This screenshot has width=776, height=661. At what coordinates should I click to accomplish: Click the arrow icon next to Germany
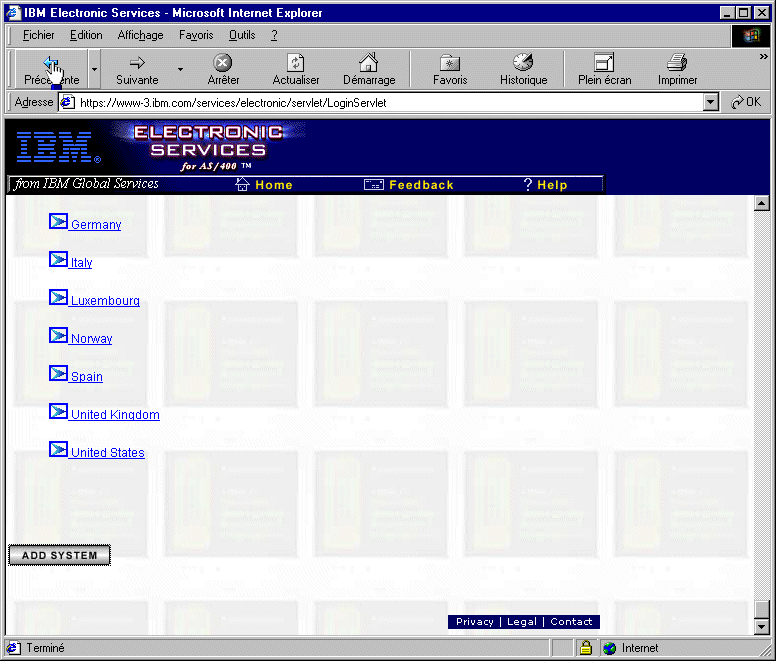[58, 221]
